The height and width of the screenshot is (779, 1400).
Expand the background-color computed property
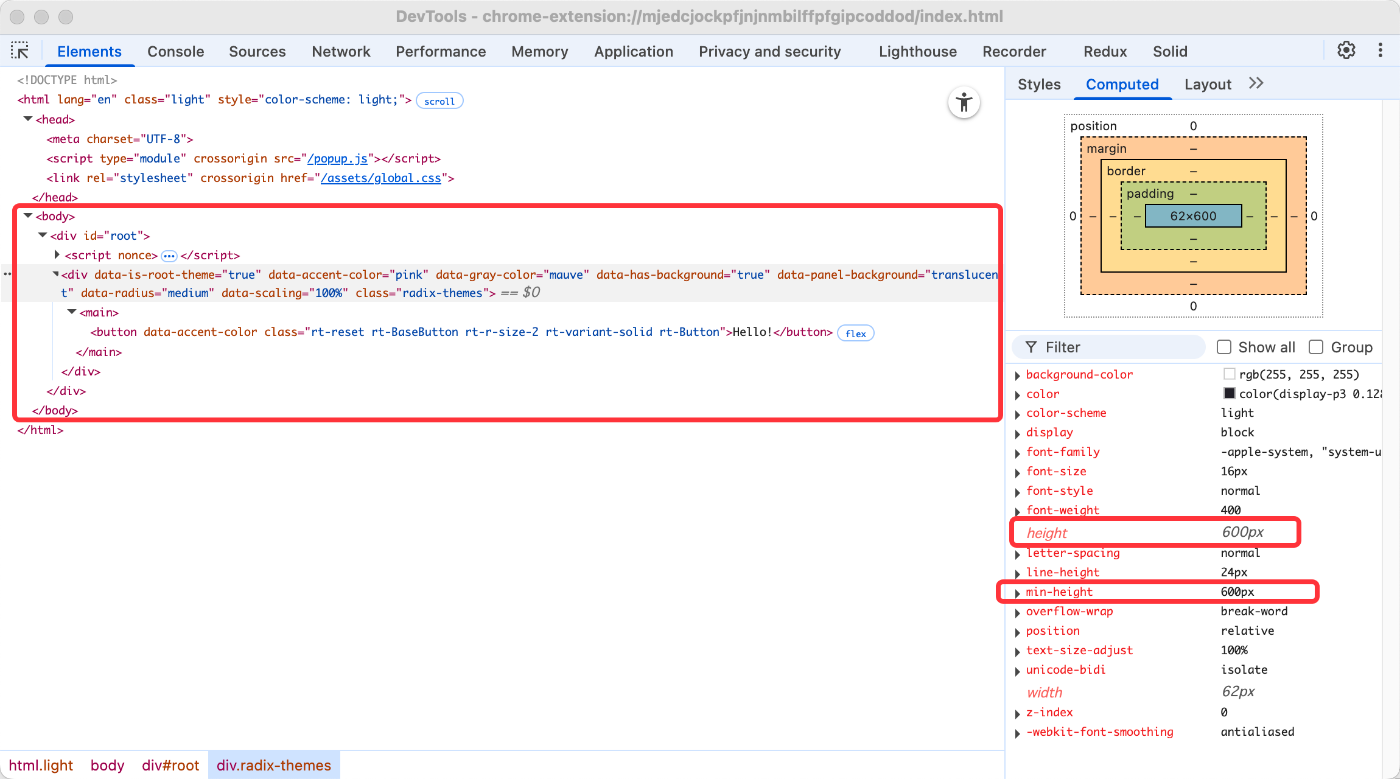(1017, 375)
